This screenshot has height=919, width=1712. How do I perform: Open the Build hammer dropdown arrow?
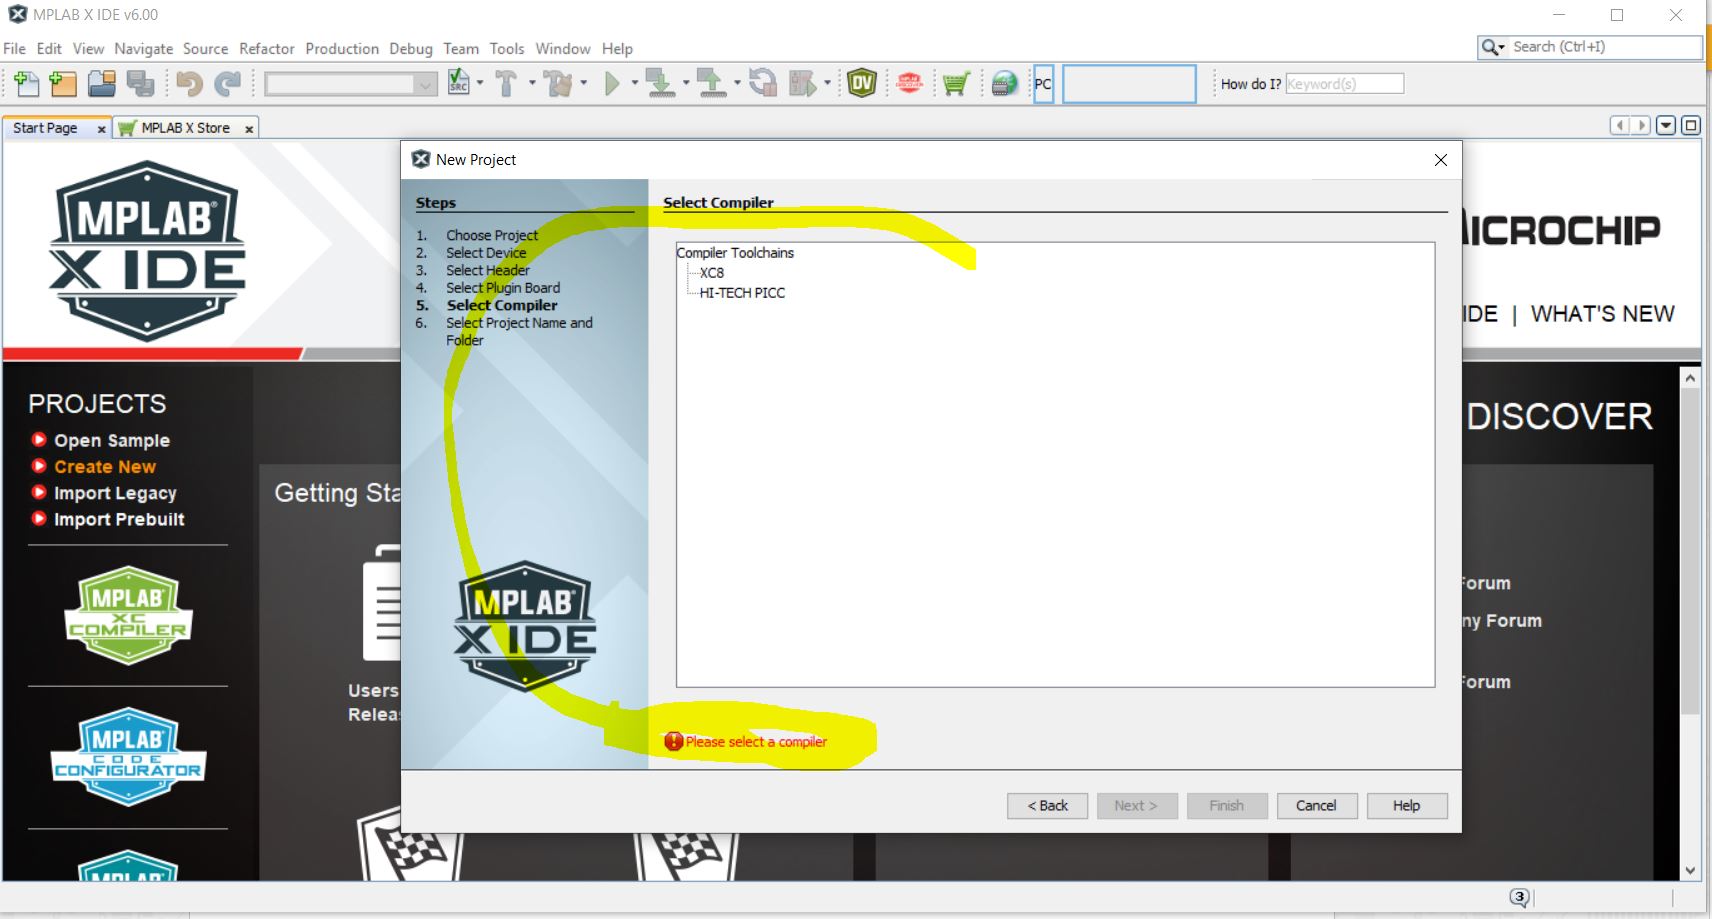pyautogui.click(x=531, y=83)
